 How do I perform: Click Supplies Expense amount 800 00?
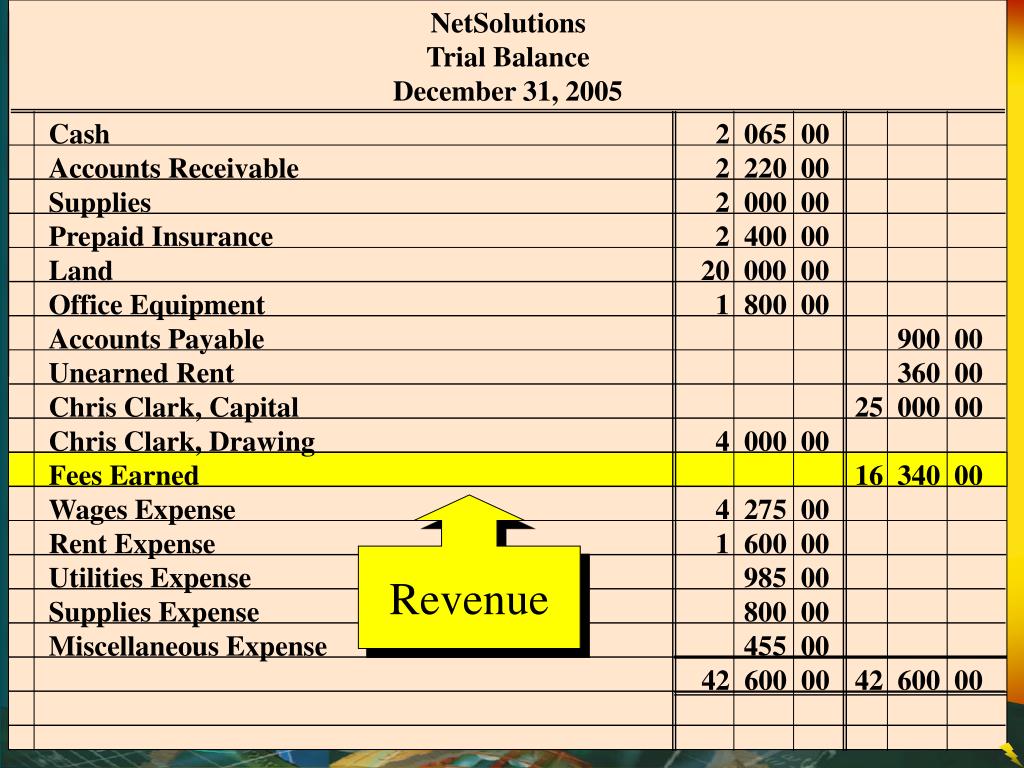786,613
